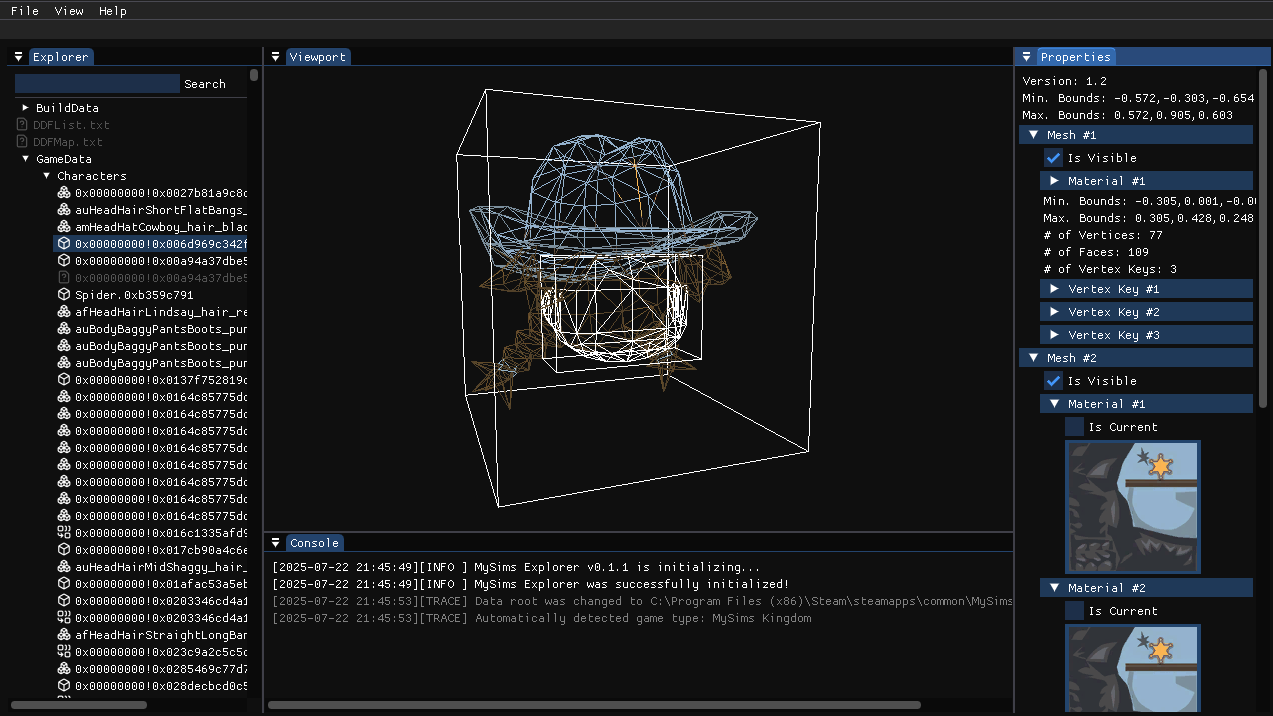This screenshot has height=716, width=1273.
Task: Toggle Is Visible under Mesh #2
Action: (x=1053, y=381)
